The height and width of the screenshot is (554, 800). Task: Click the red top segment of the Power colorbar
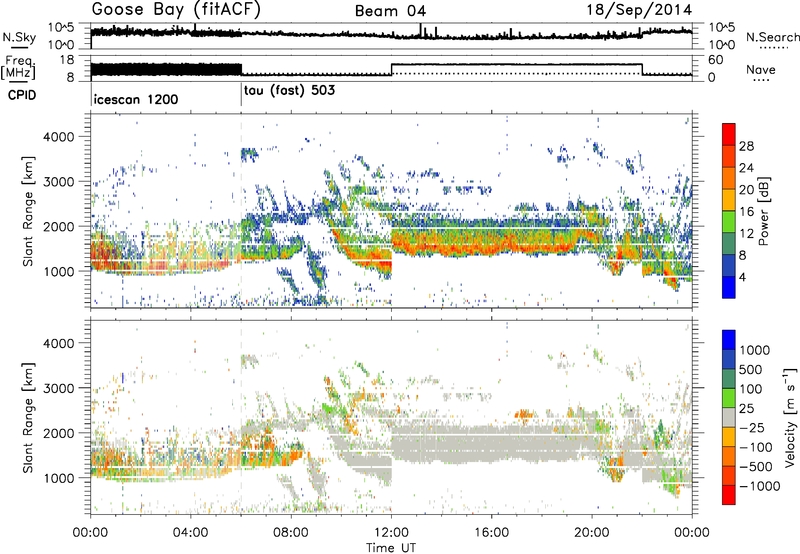click(729, 134)
